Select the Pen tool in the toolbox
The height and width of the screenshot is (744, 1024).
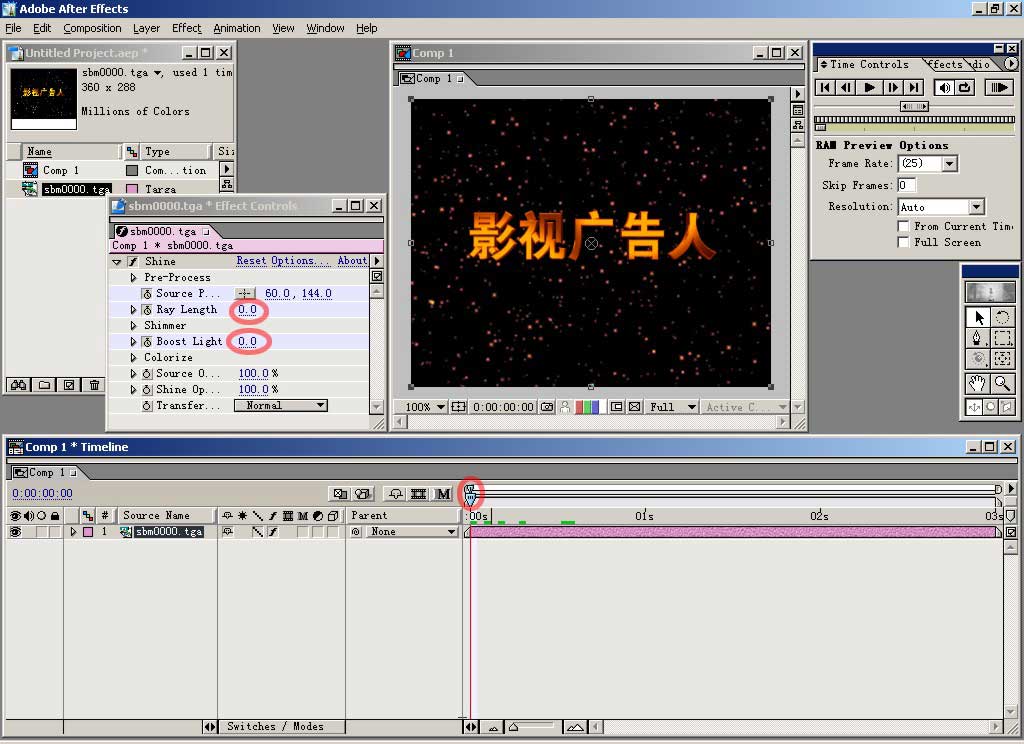pyautogui.click(x=978, y=338)
